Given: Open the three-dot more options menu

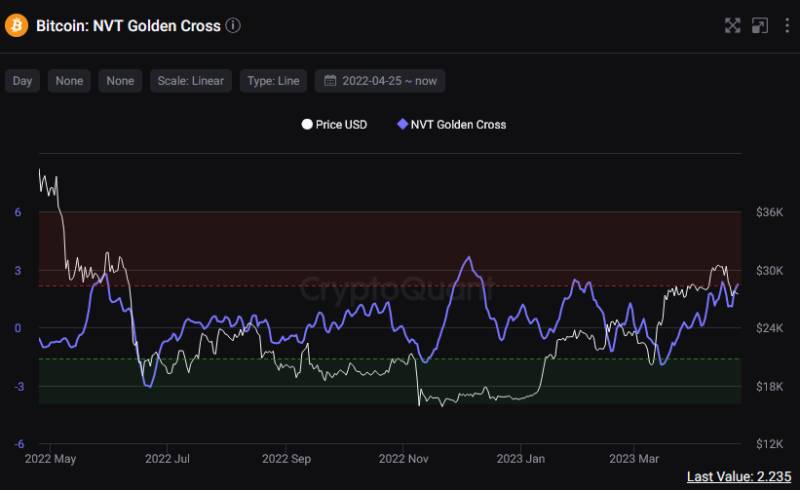Looking at the screenshot, I should point(785,26).
